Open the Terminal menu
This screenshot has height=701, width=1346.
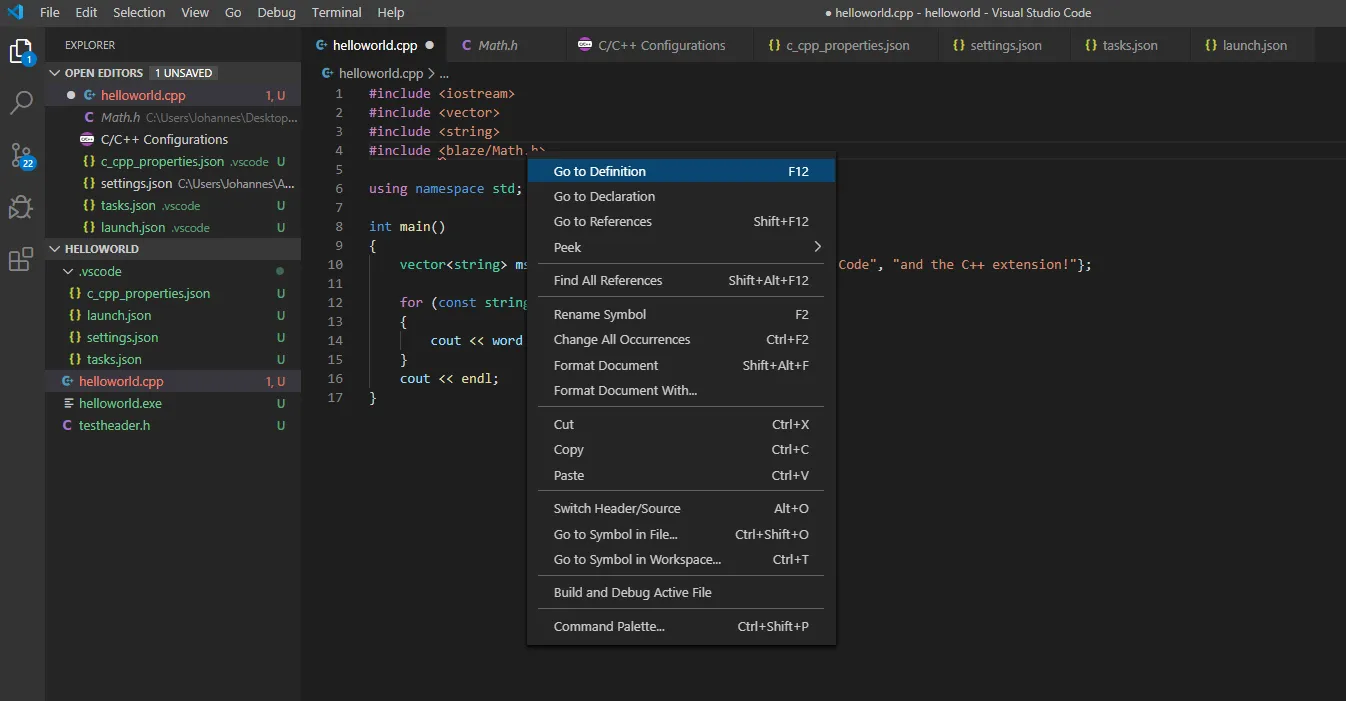pos(336,13)
